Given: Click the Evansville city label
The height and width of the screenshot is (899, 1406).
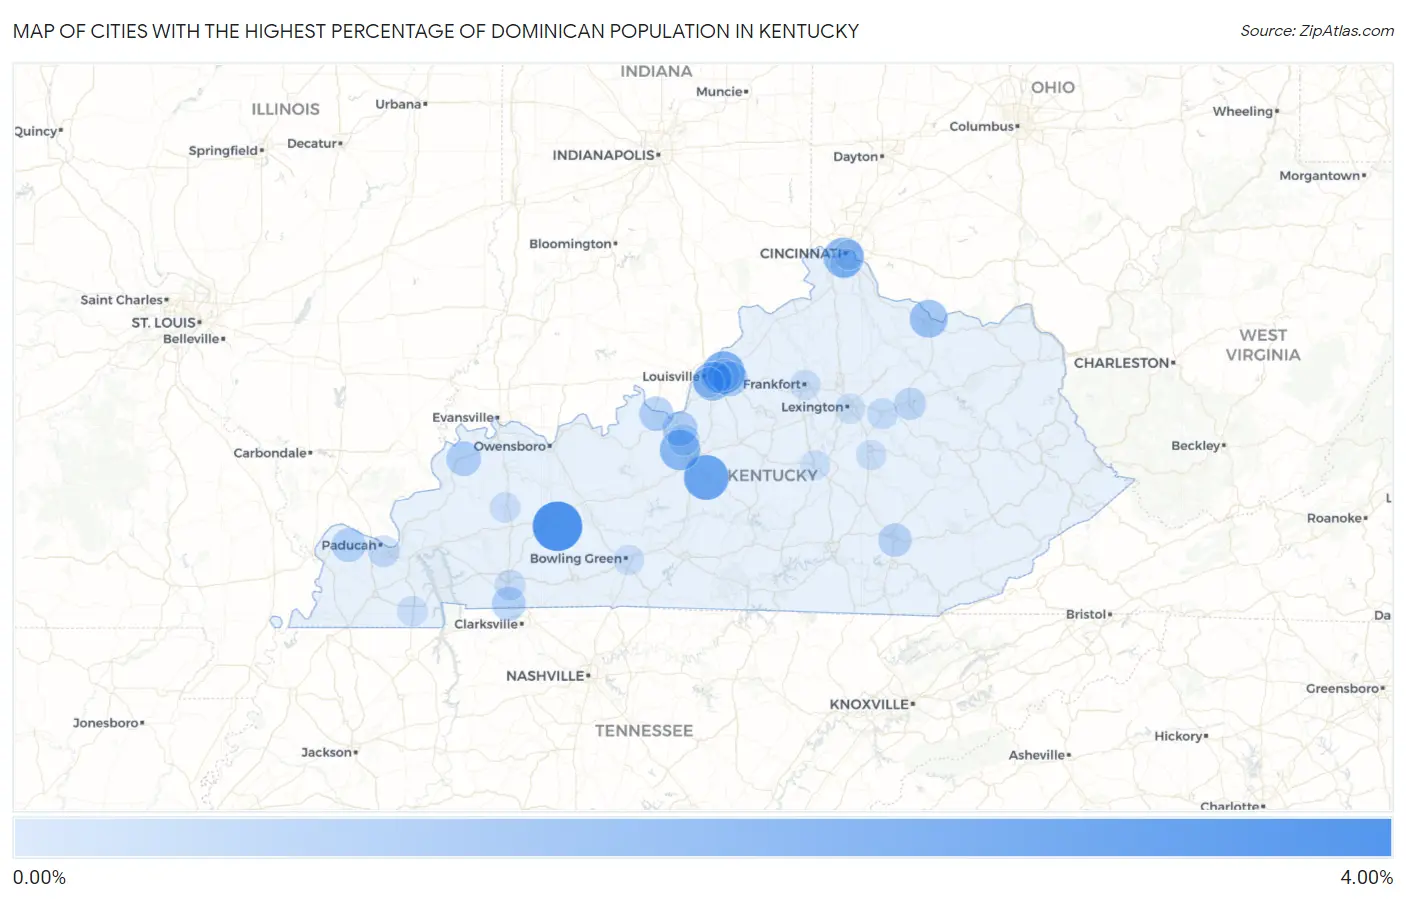Looking at the screenshot, I should 465,417.
